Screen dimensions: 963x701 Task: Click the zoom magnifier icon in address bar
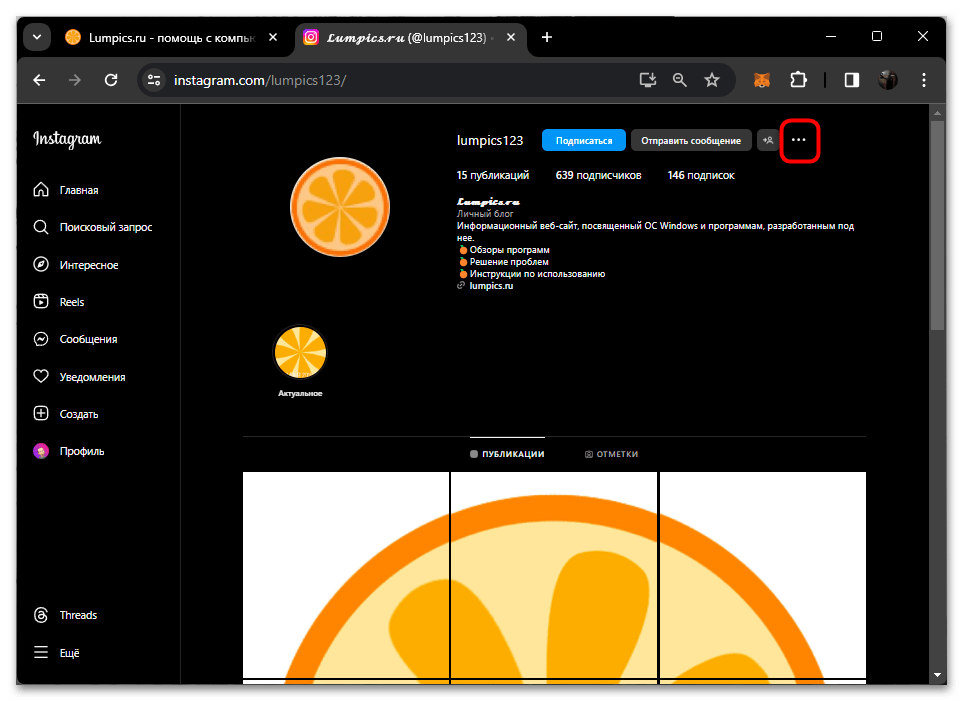[679, 80]
